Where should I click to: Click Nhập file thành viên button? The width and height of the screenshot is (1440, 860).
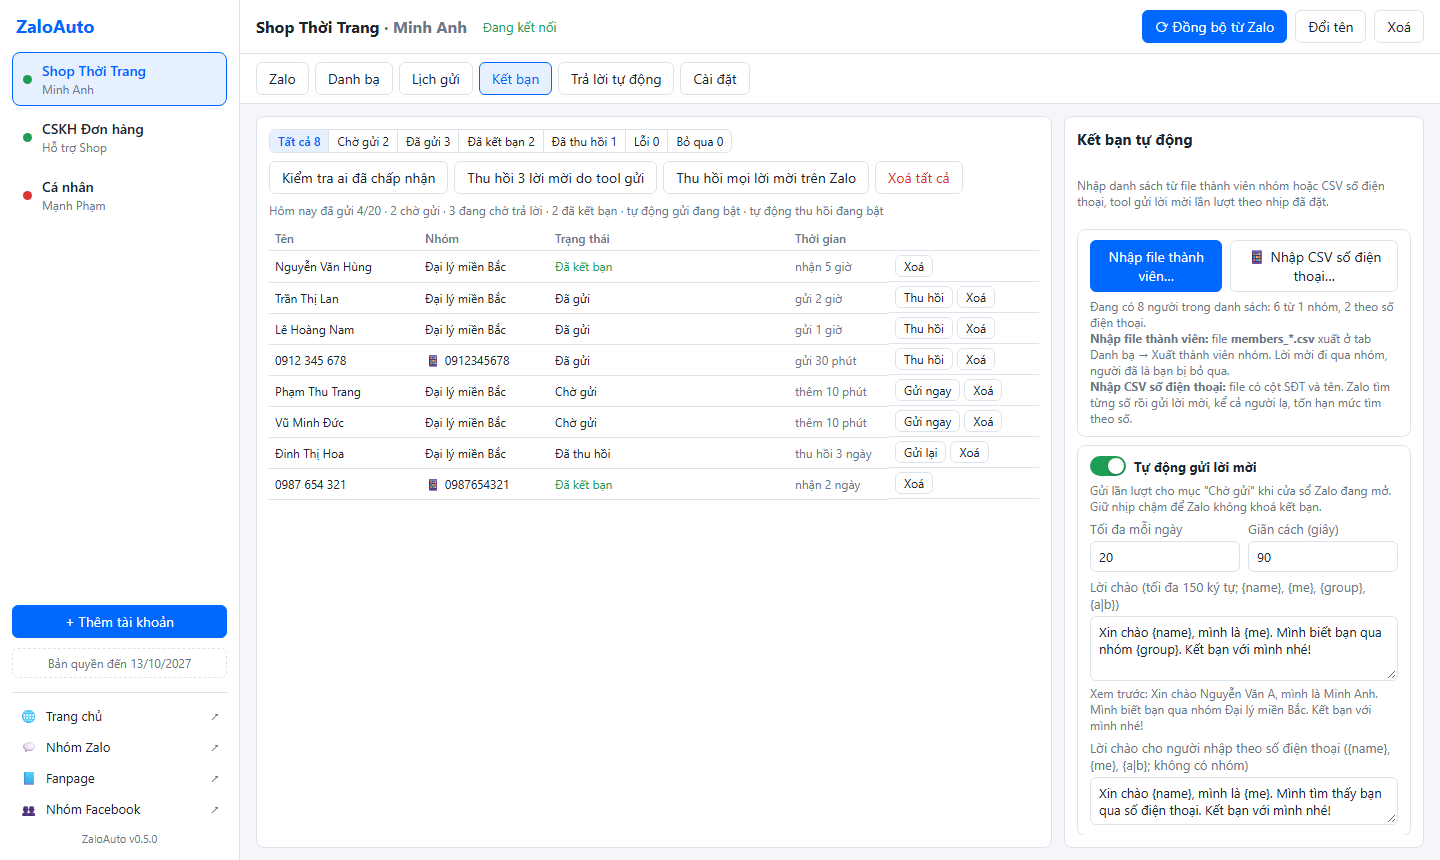1156,266
